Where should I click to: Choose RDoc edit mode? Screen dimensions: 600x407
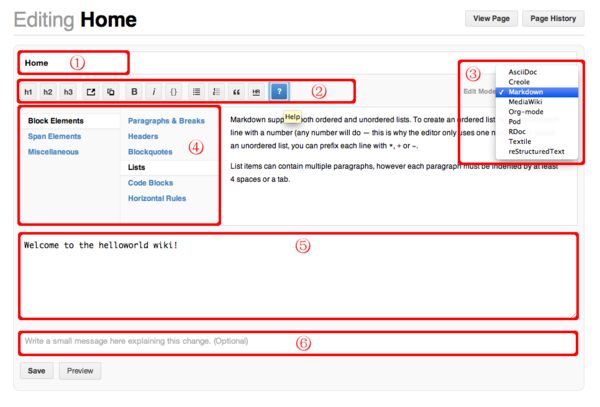tap(536, 132)
